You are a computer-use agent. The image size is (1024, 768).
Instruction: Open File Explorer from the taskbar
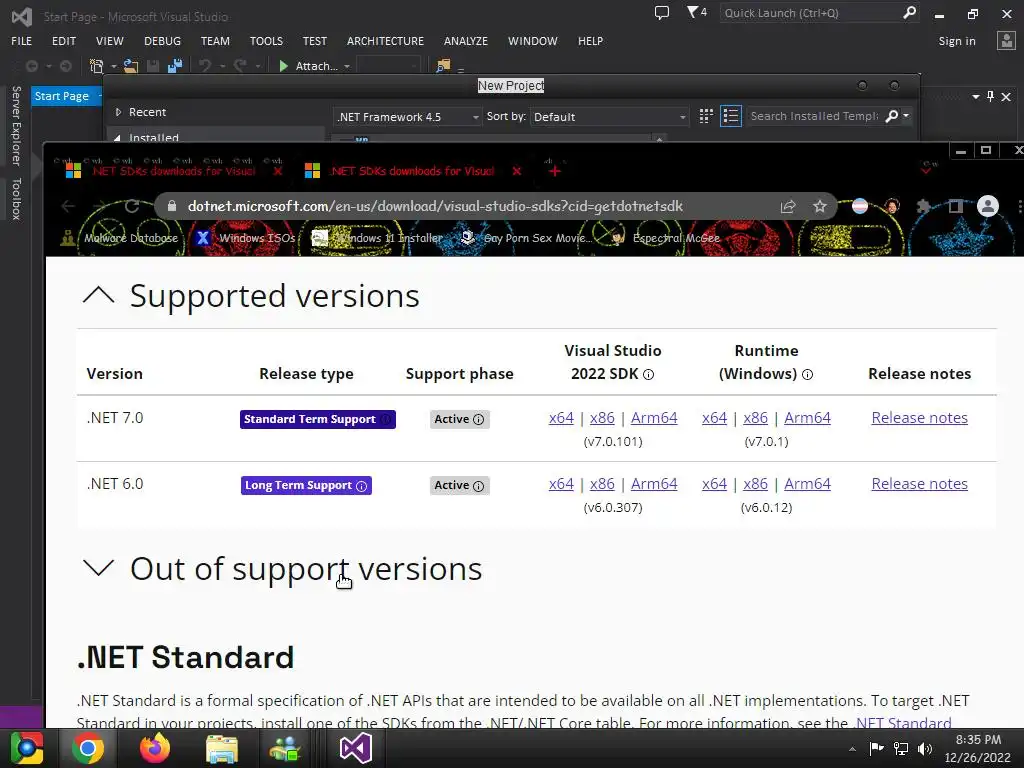[x=222, y=748]
